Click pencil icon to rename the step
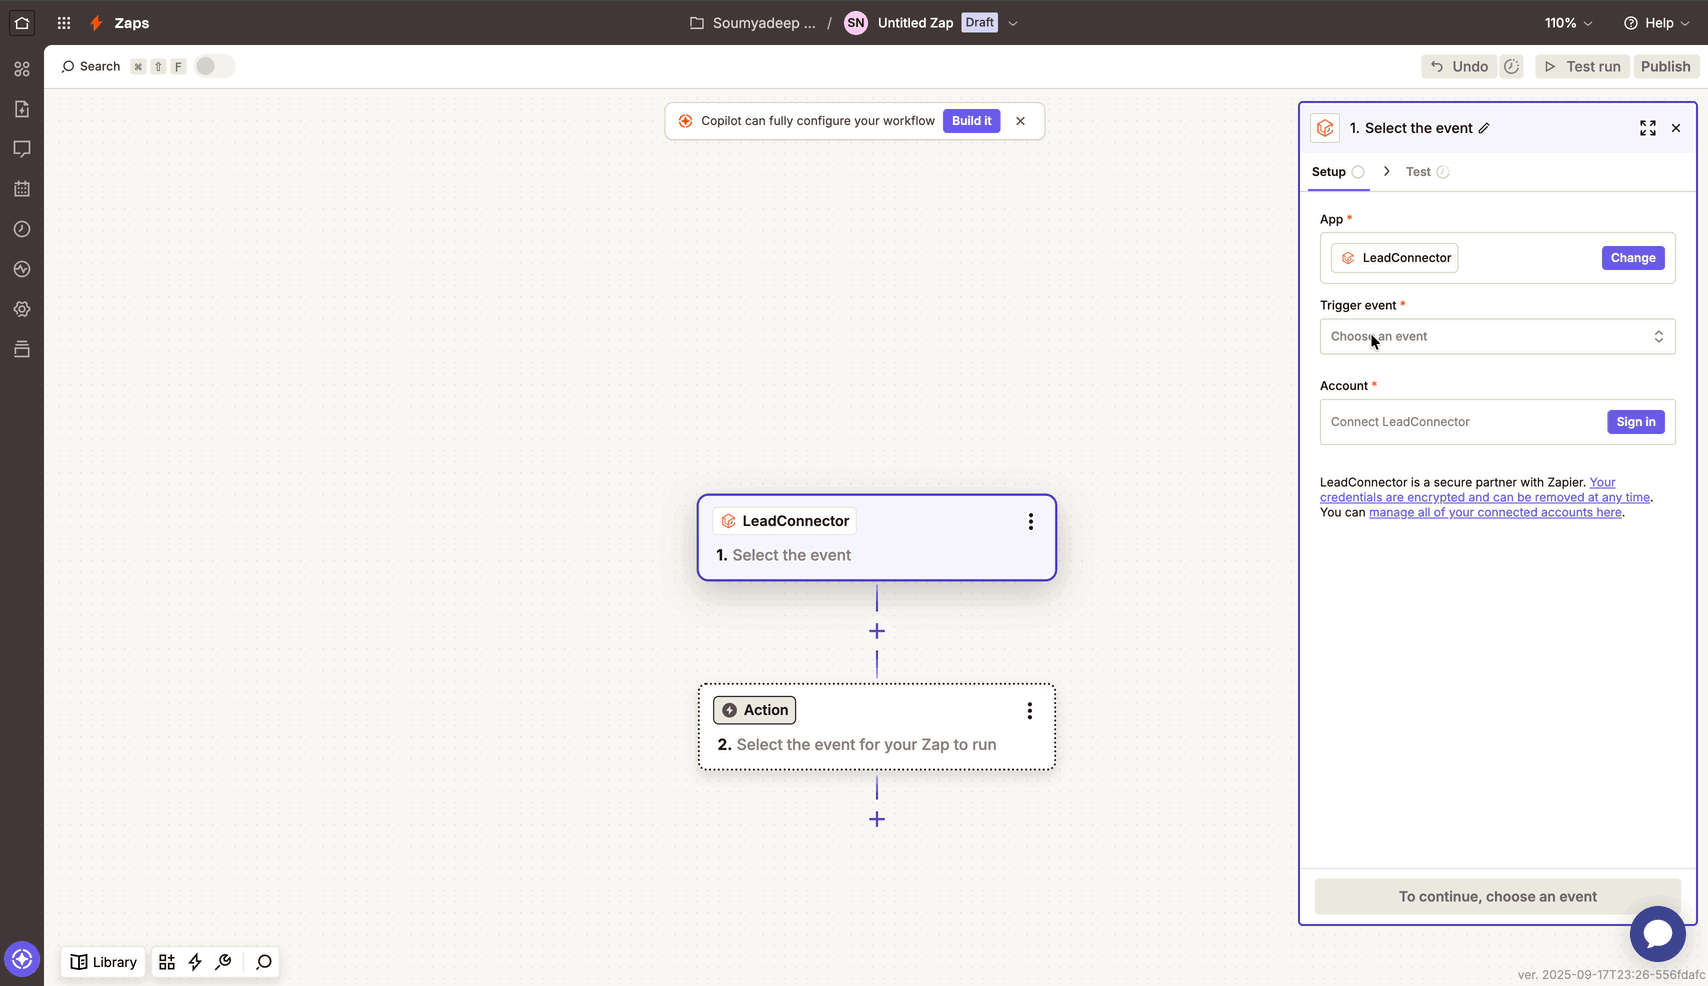The width and height of the screenshot is (1708, 986). click(1484, 128)
